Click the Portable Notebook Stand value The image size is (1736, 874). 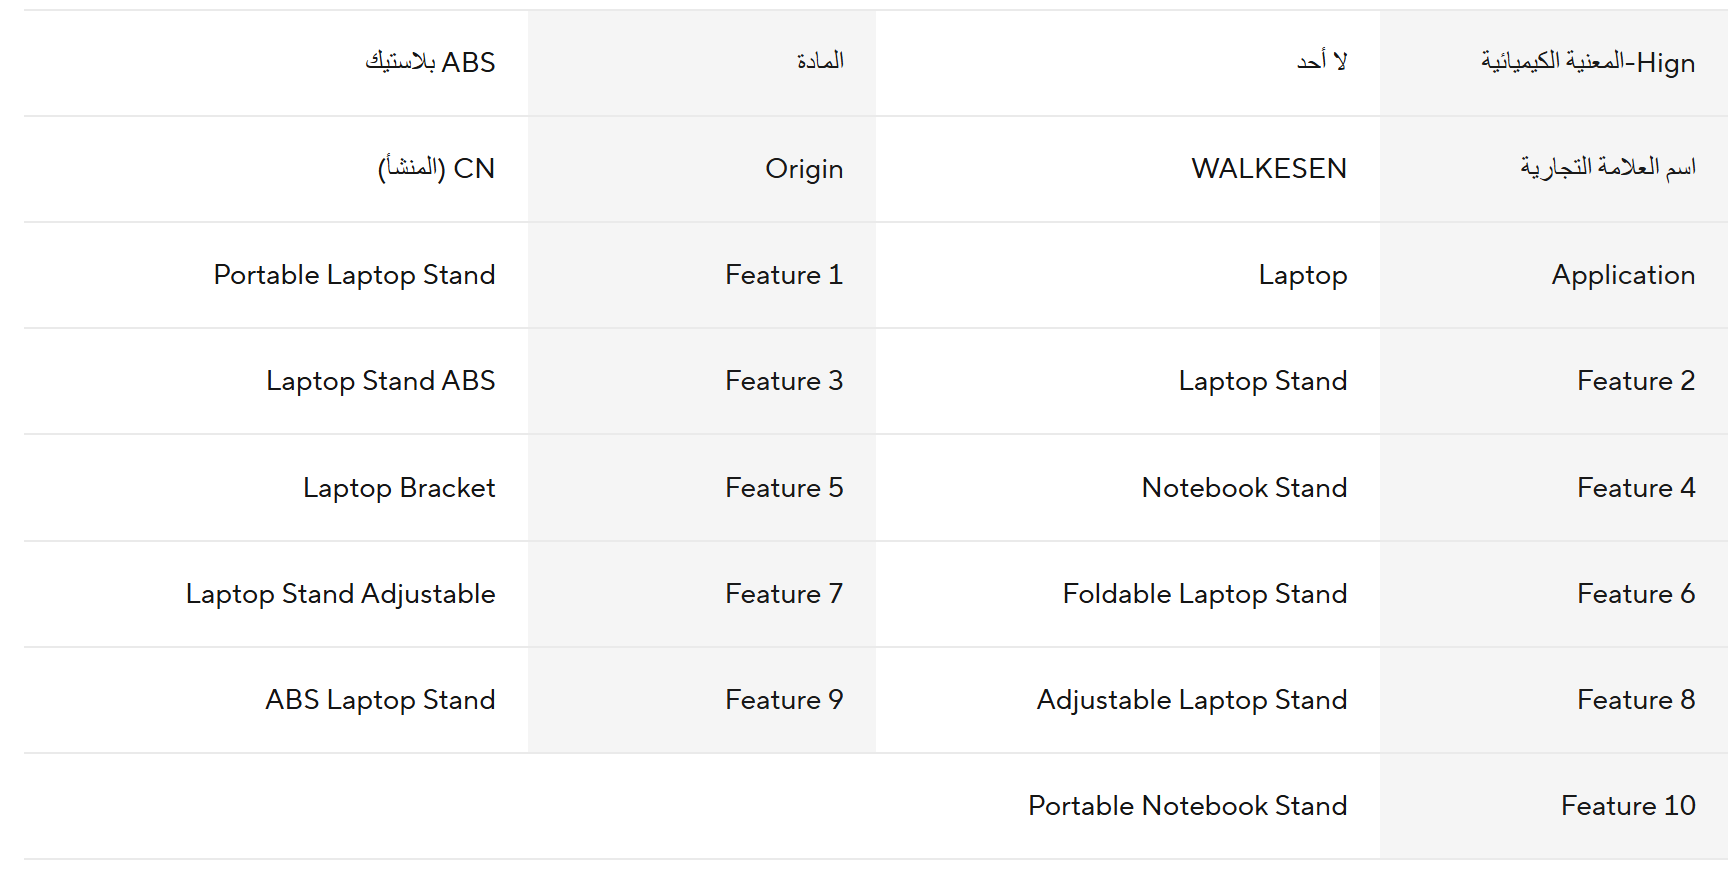[x=1187, y=806]
